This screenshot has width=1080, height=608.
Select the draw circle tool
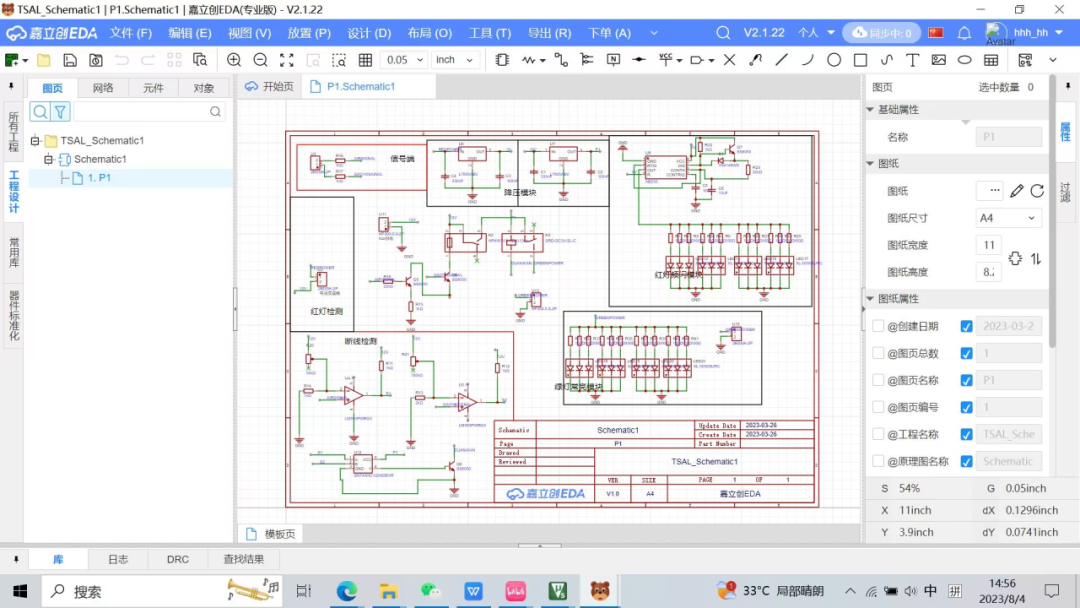pyautogui.click(x=834, y=60)
